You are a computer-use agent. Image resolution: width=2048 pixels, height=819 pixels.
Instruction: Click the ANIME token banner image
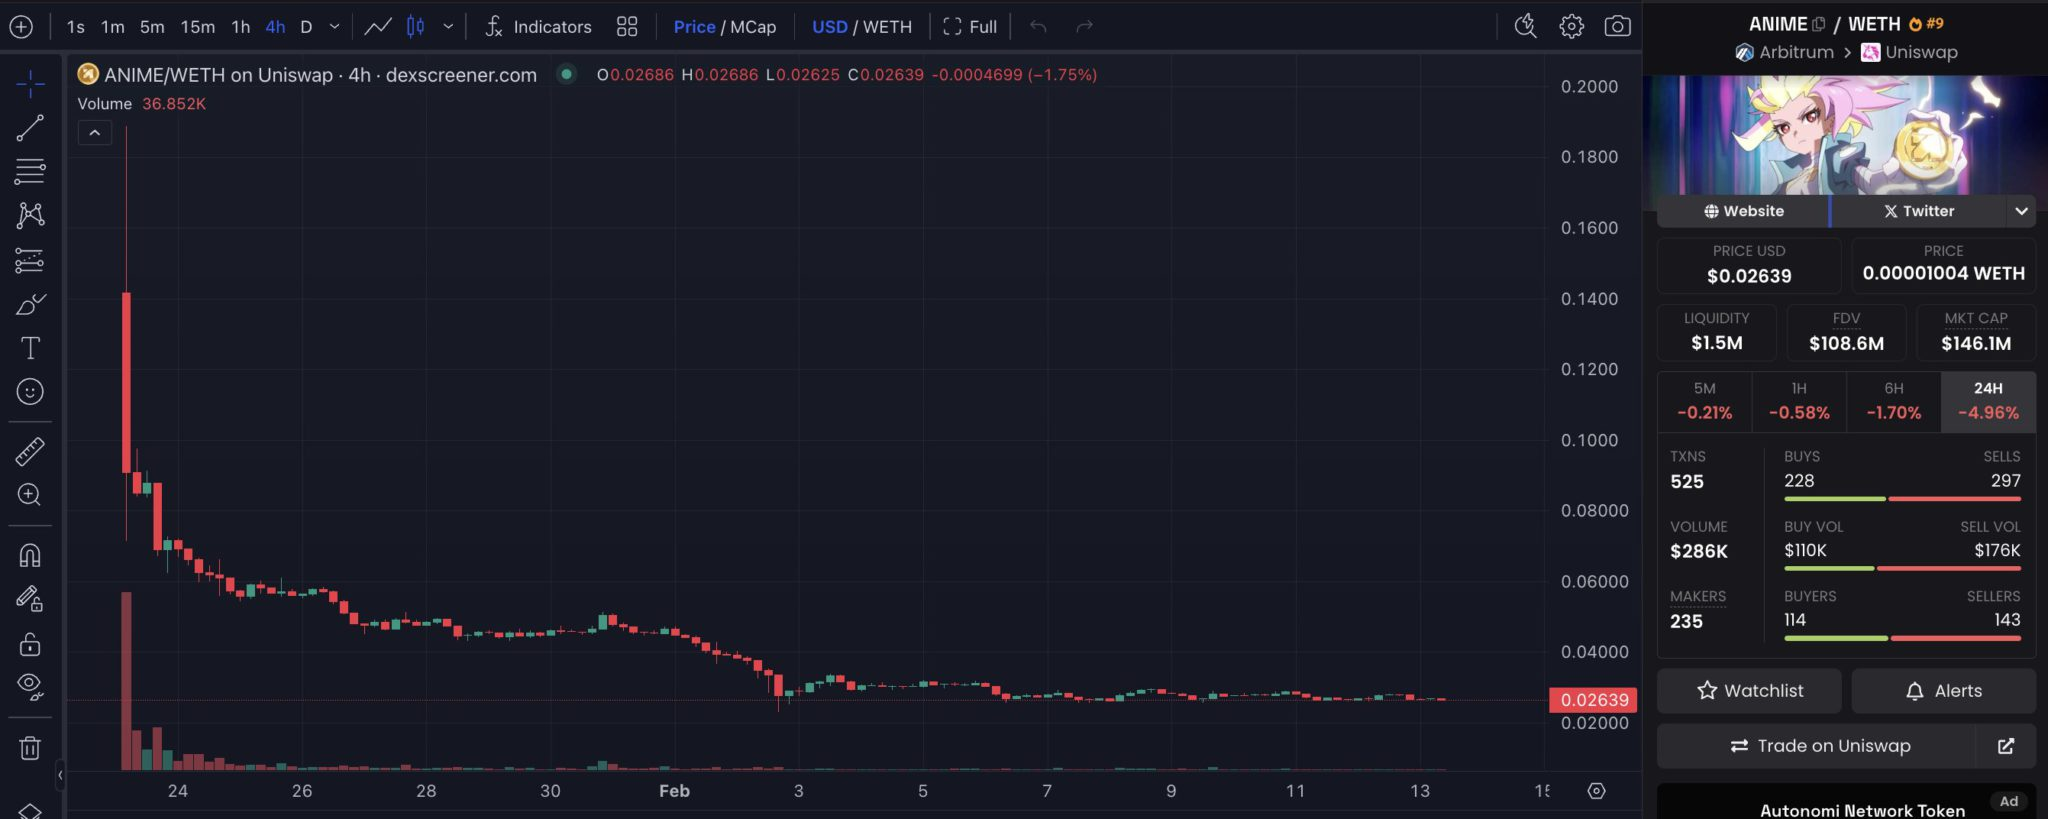point(1846,135)
